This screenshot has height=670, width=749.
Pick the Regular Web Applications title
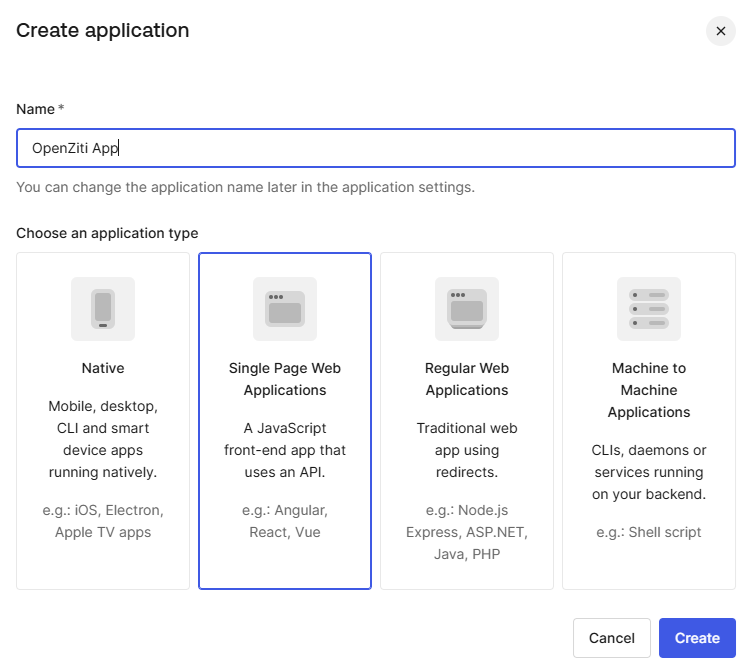(467, 379)
